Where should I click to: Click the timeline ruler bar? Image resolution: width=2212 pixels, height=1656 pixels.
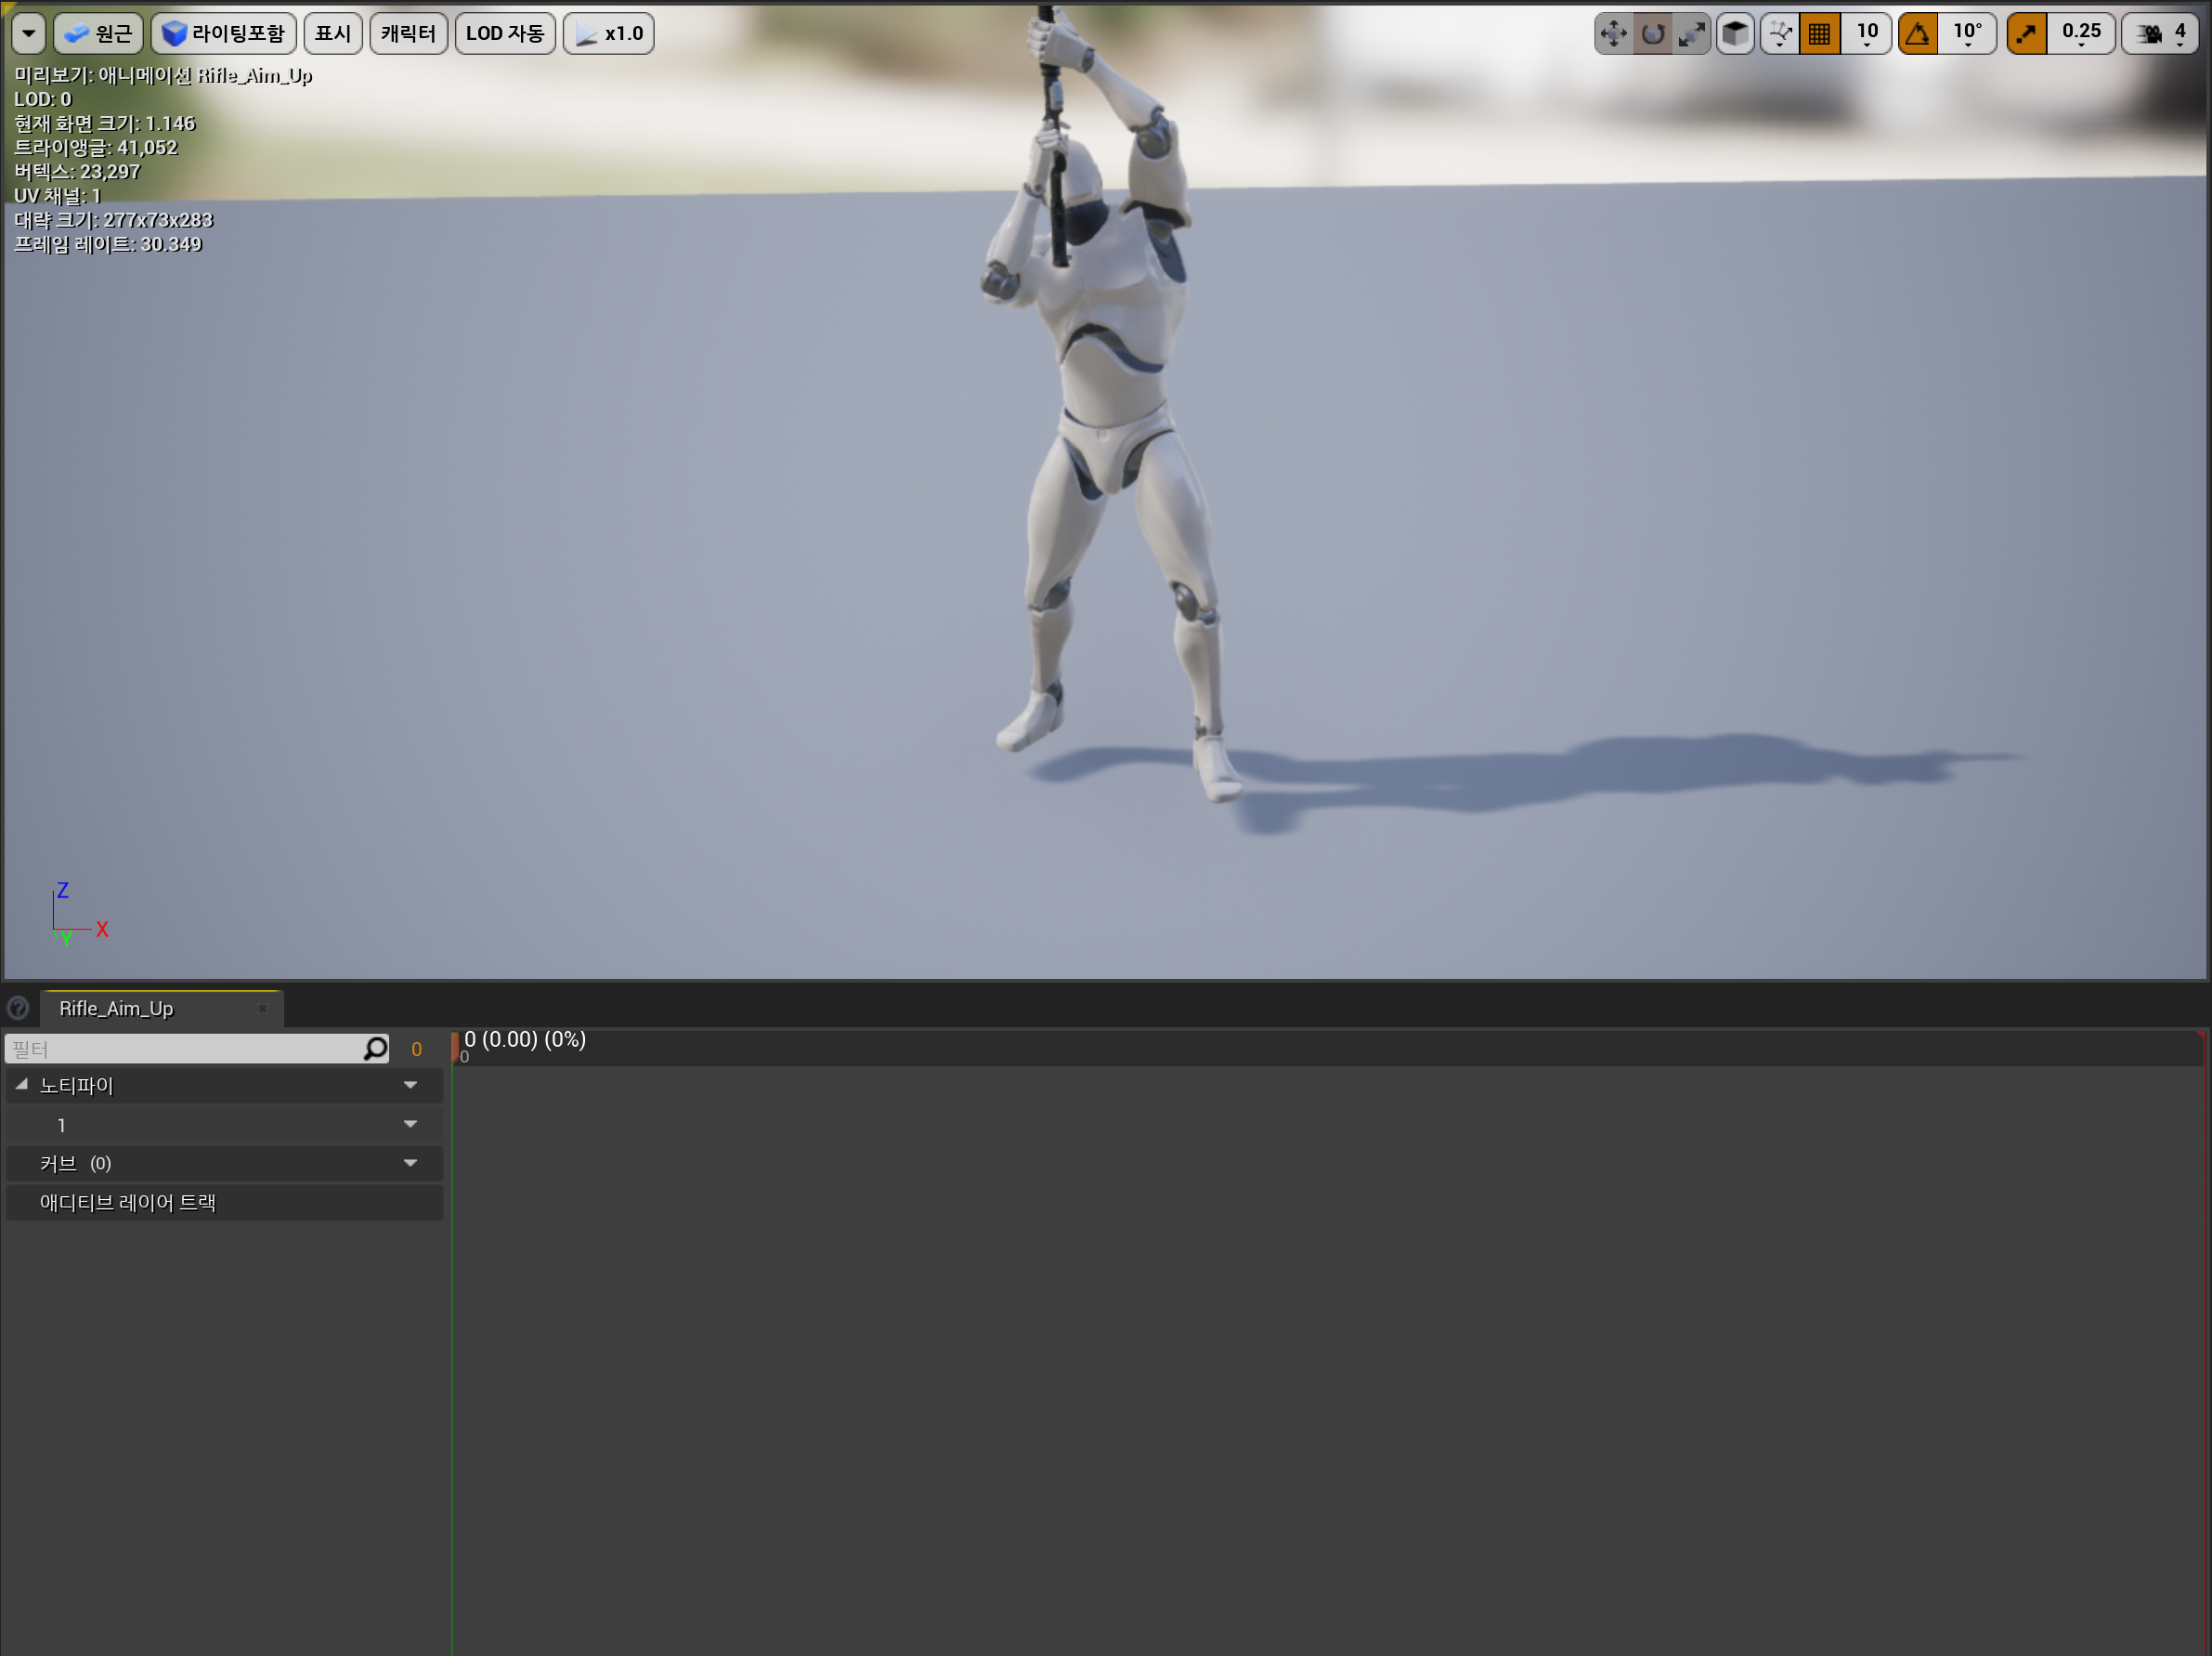tap(1329, 1048)
